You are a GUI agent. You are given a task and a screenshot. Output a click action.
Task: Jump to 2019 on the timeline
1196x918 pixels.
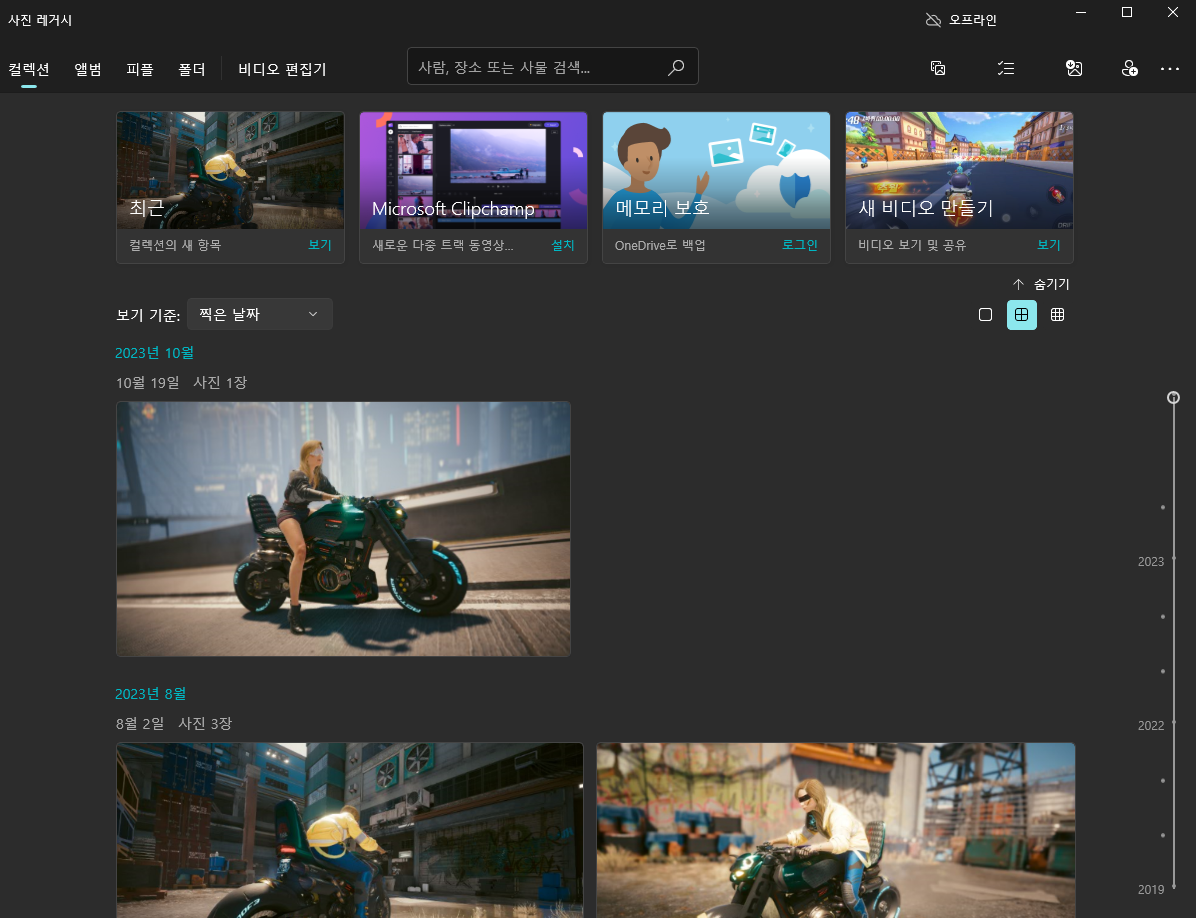[x=1150, y=890]
